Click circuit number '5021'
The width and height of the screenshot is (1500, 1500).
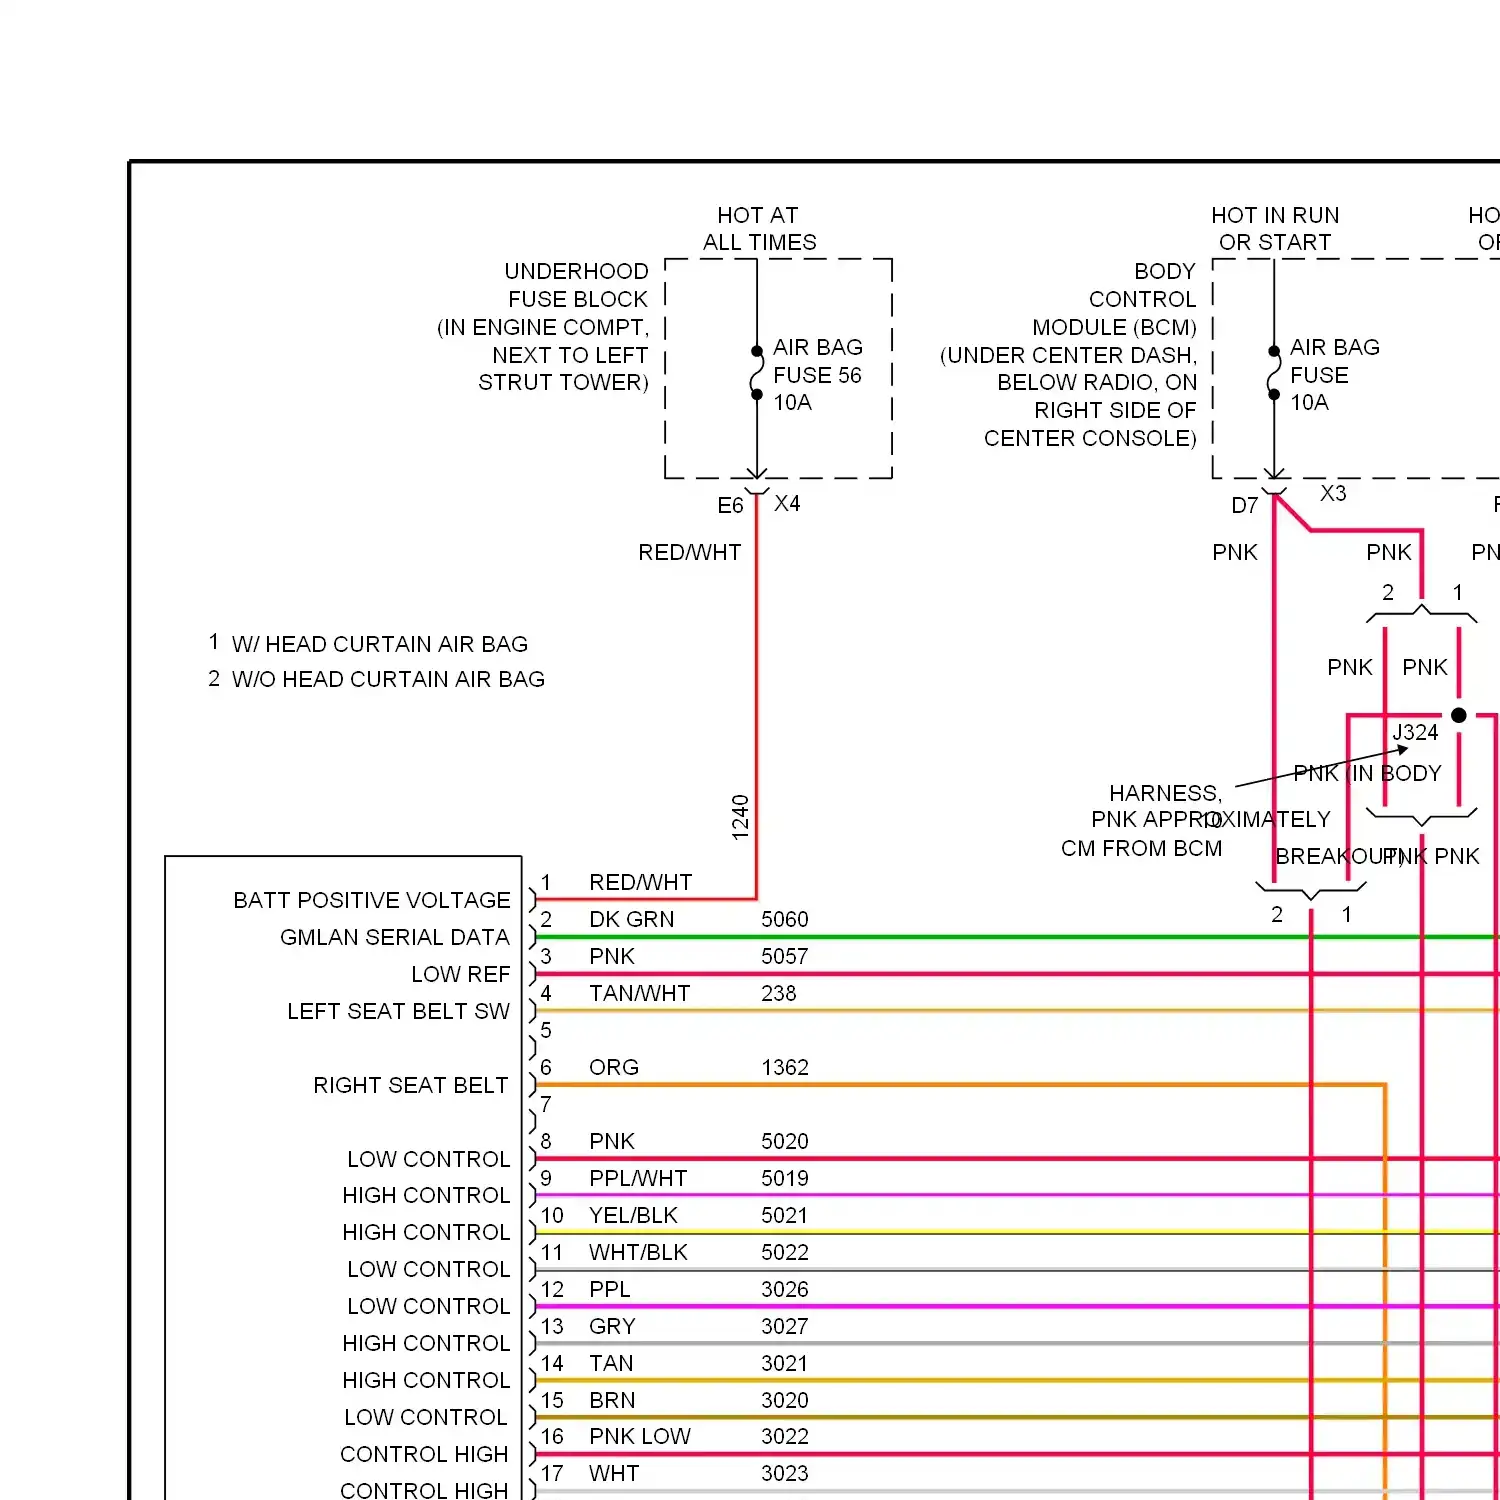[x=785, y=1216]
